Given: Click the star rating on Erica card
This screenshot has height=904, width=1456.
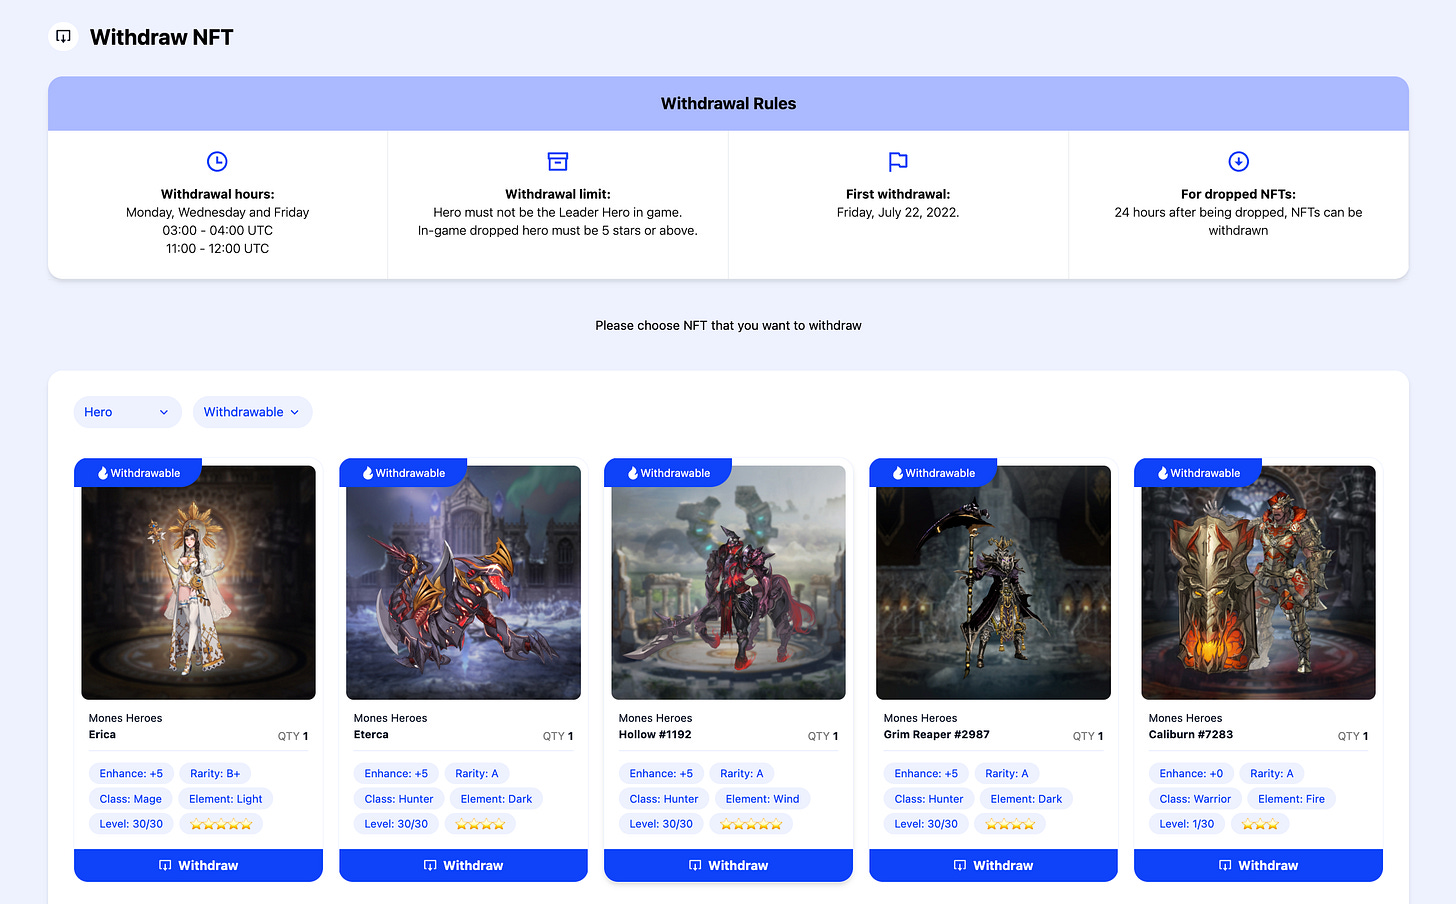Looking at the screenshot, I should [x=221, y=824].
